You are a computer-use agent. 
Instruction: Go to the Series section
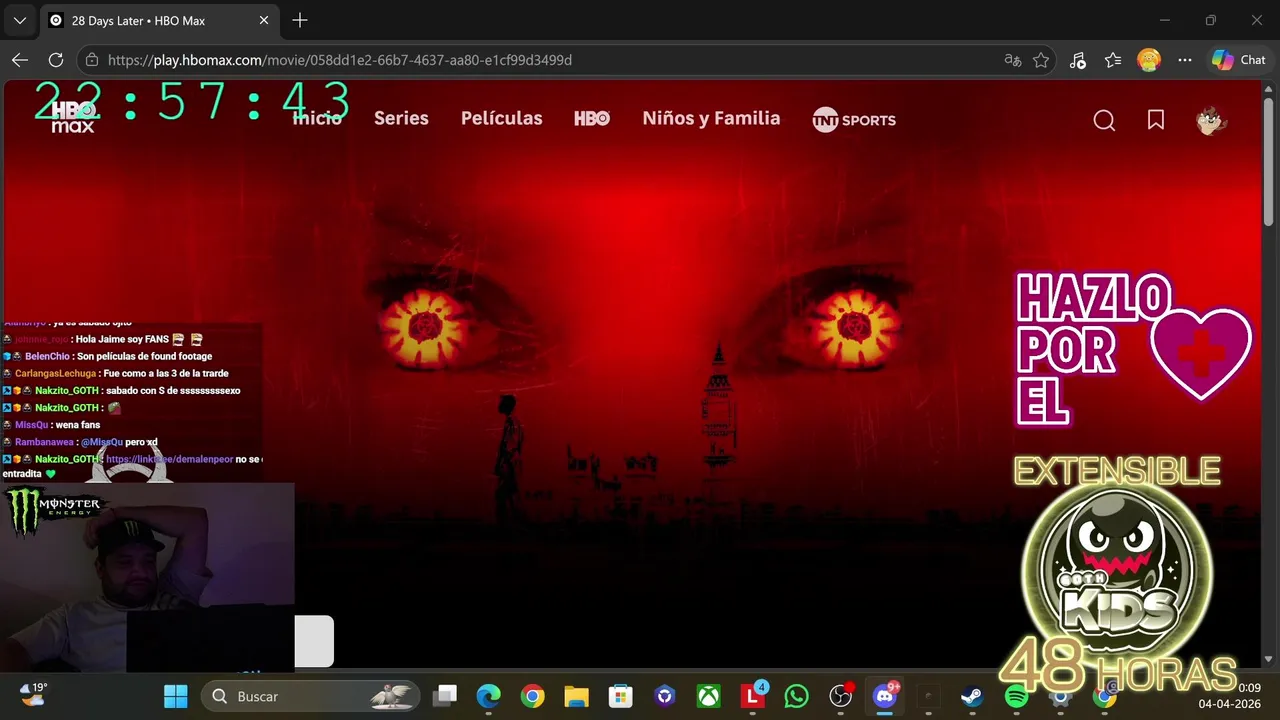tap(401, 118)
